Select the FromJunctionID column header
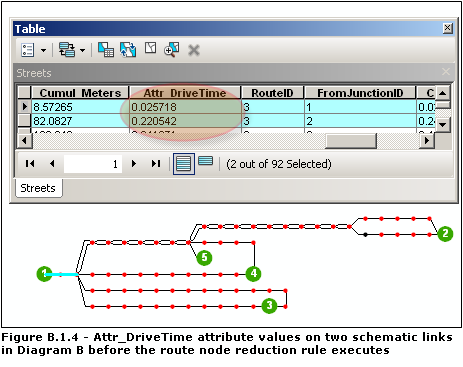The width and height of the screenshot is (463, 367). click(360, 93)
